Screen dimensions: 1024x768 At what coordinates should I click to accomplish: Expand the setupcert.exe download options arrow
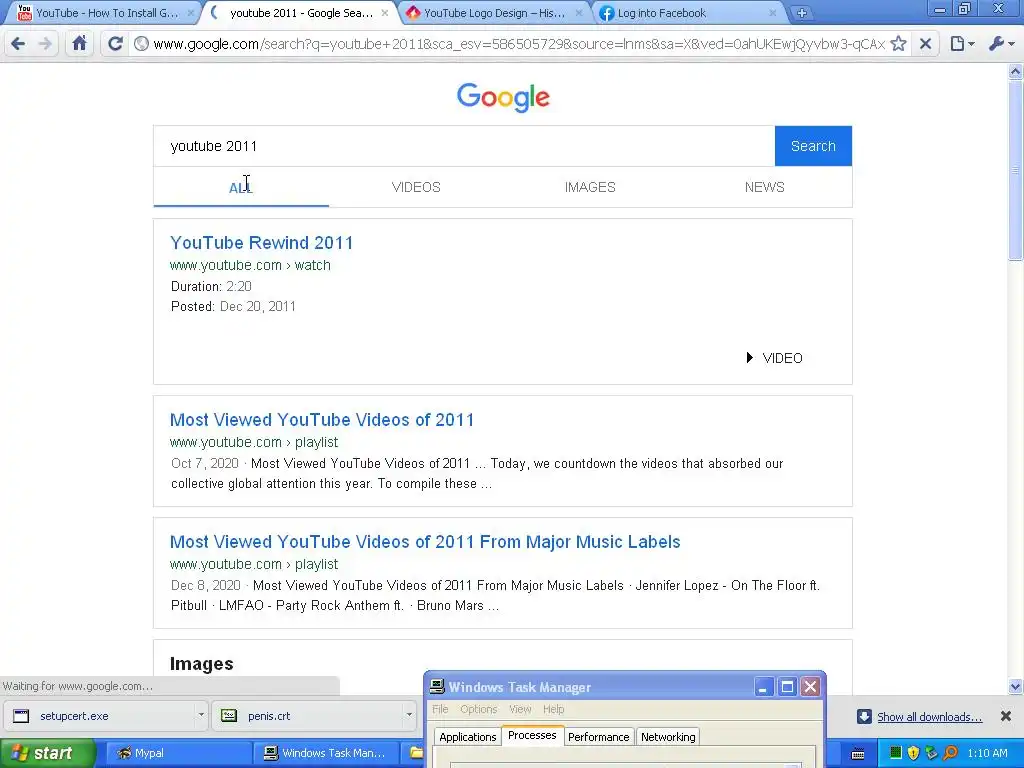point(201,715)
